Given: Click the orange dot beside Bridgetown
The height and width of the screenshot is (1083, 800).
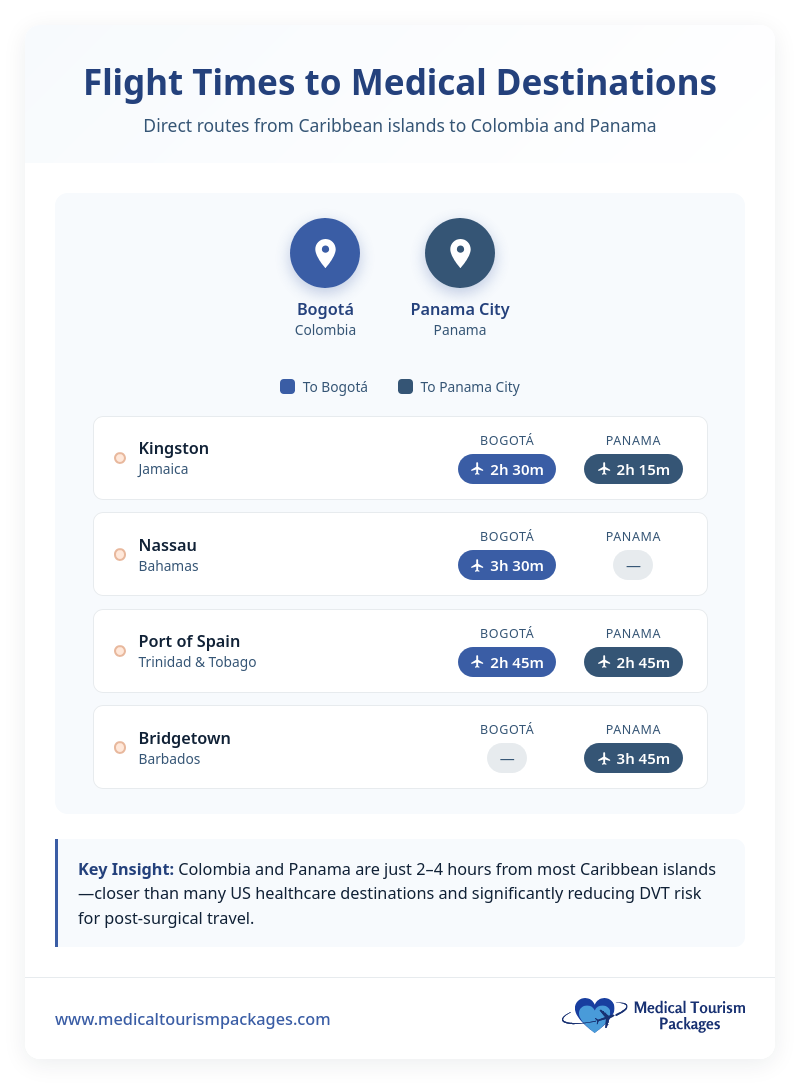Looking at the screenshot, I should click(x=120, y=747).
